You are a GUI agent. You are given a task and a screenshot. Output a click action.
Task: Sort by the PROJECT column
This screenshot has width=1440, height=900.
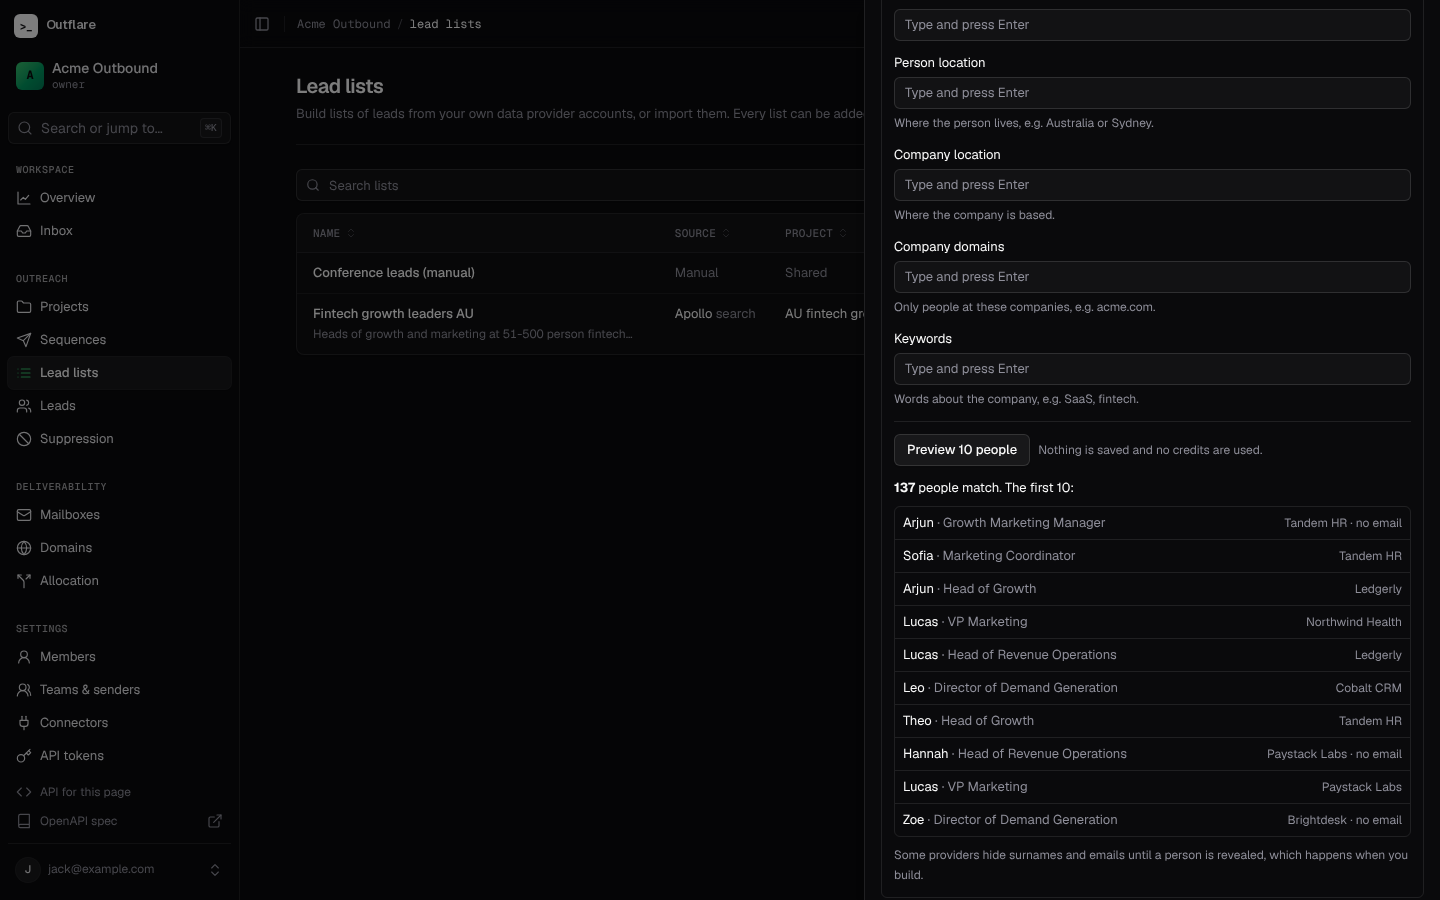point(816,234)
